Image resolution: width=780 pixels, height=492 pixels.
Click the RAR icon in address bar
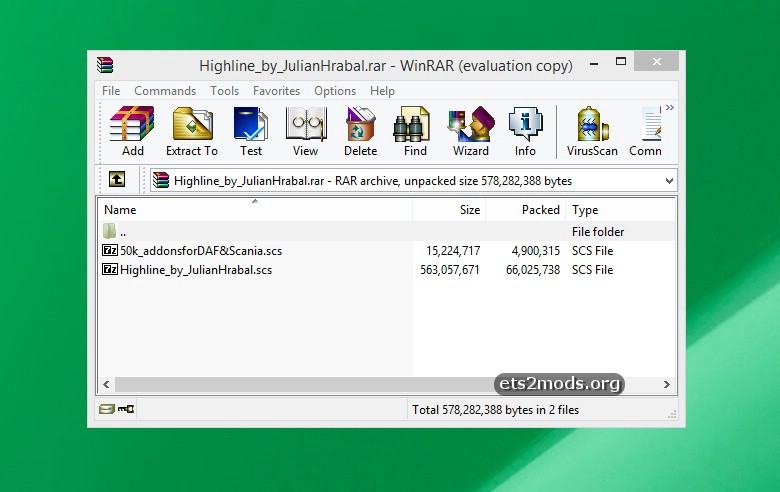(161, 180)
